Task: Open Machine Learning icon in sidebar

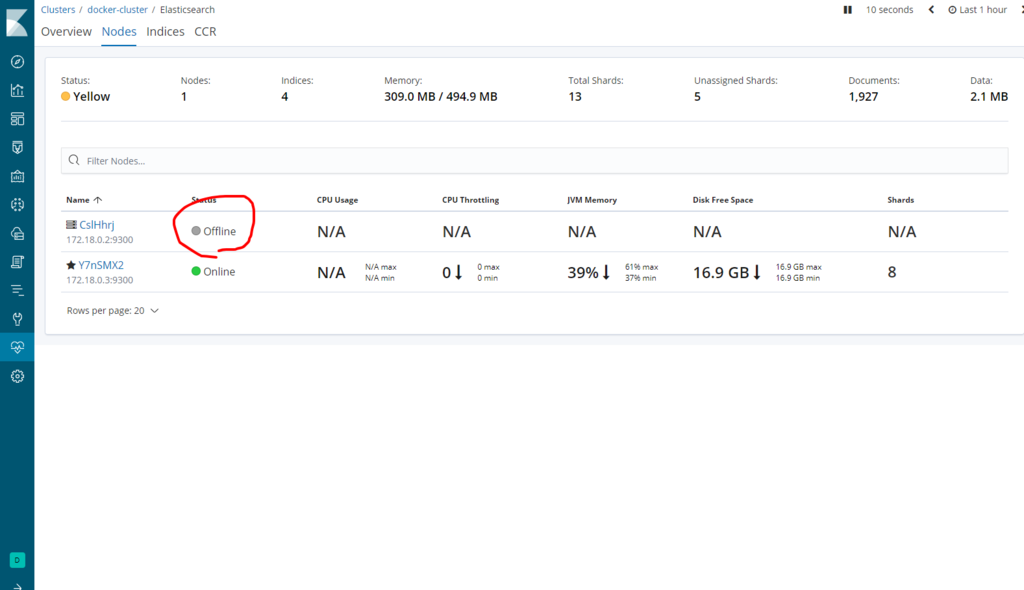Action: [18, 205]
